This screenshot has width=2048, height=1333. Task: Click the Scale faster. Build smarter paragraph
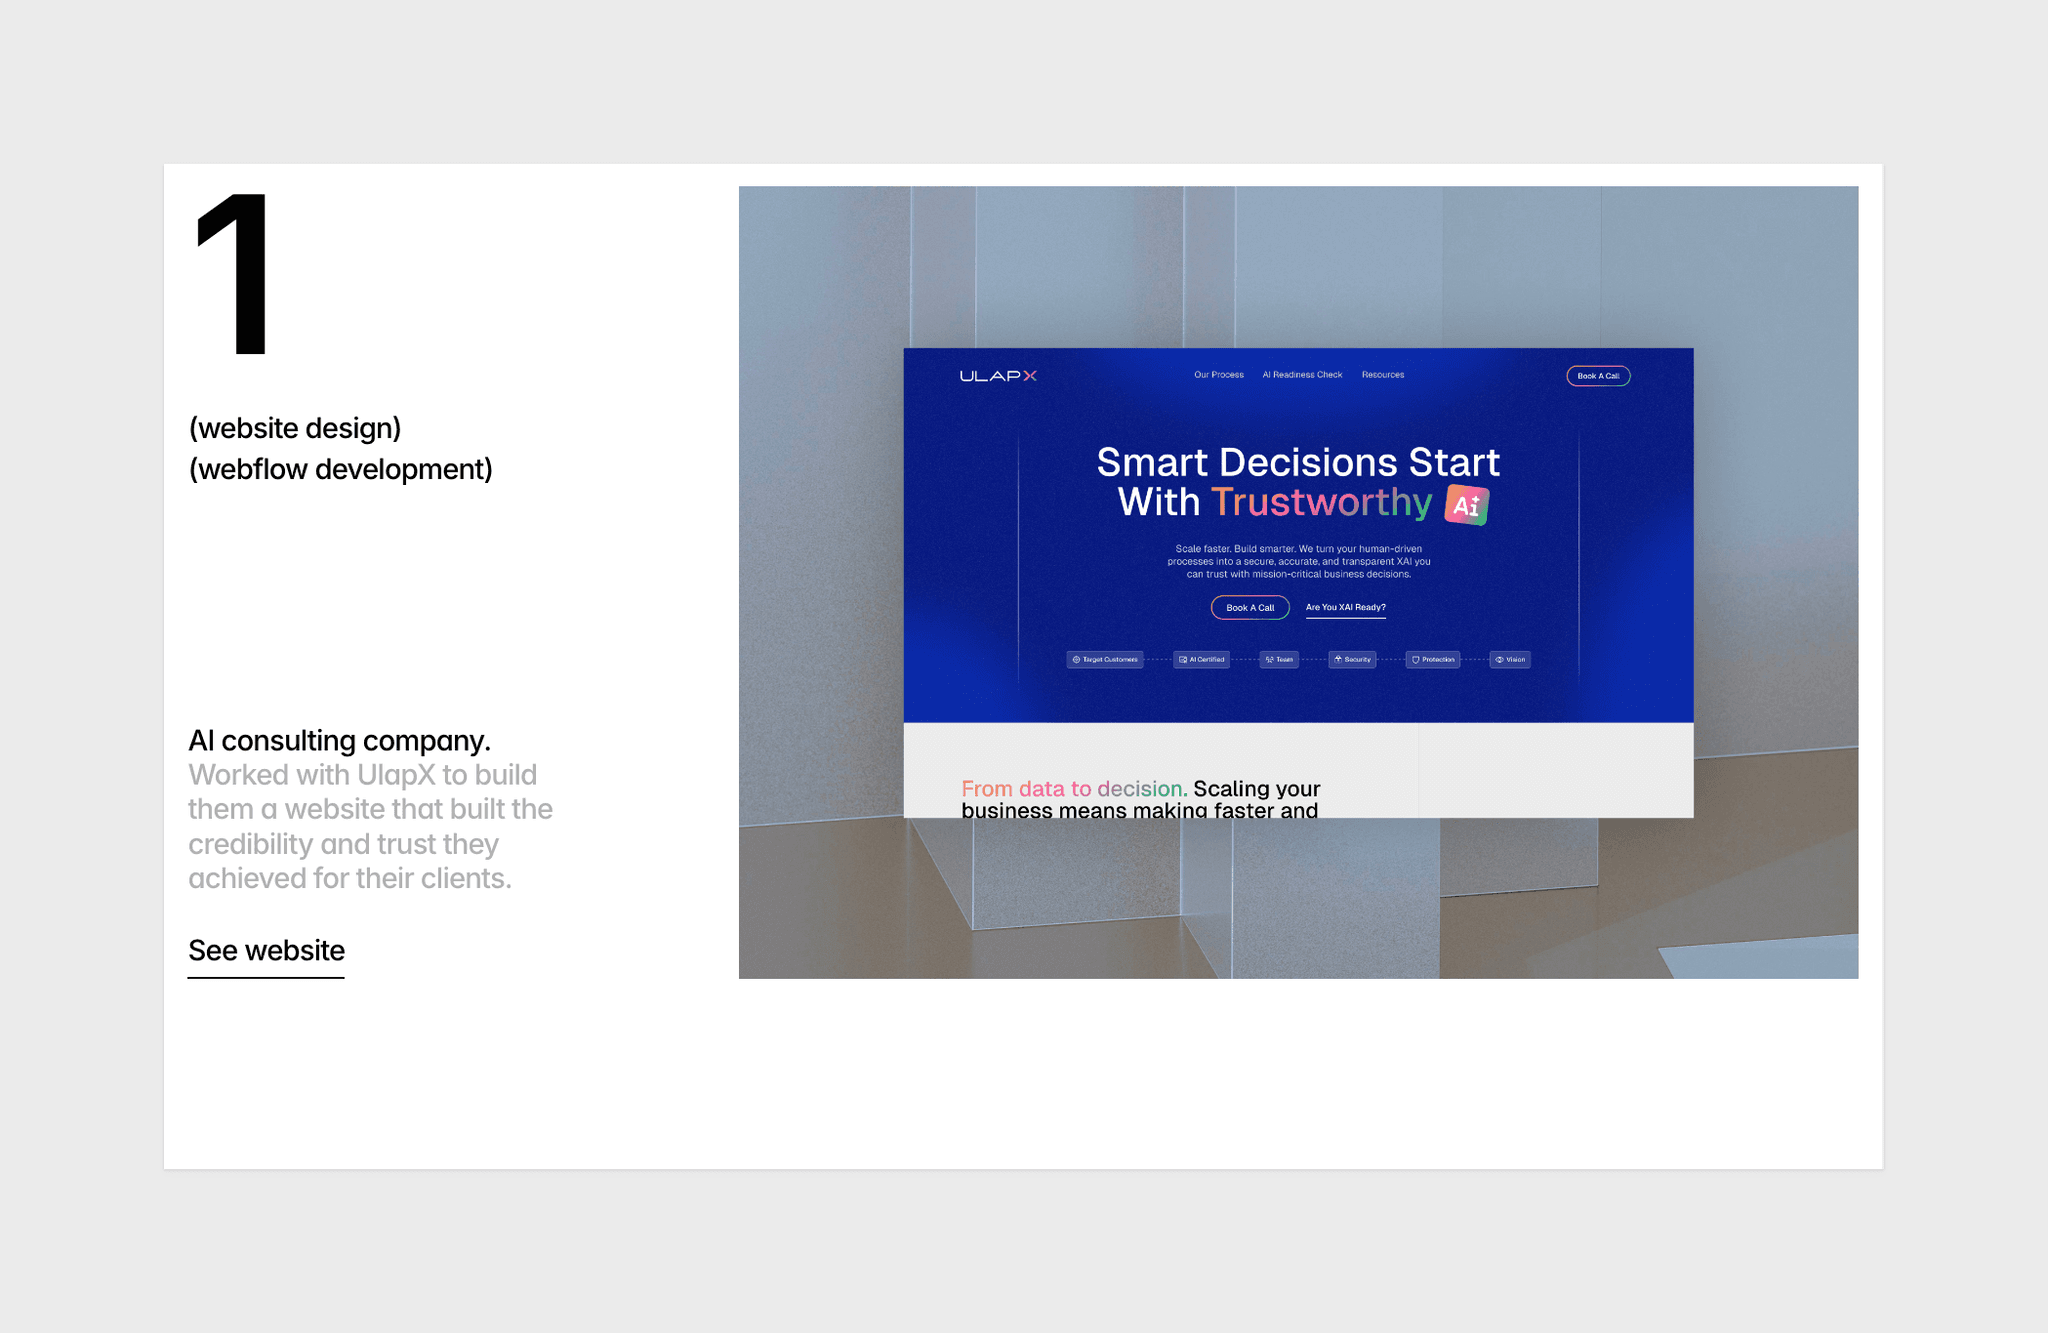point(1298,561)
